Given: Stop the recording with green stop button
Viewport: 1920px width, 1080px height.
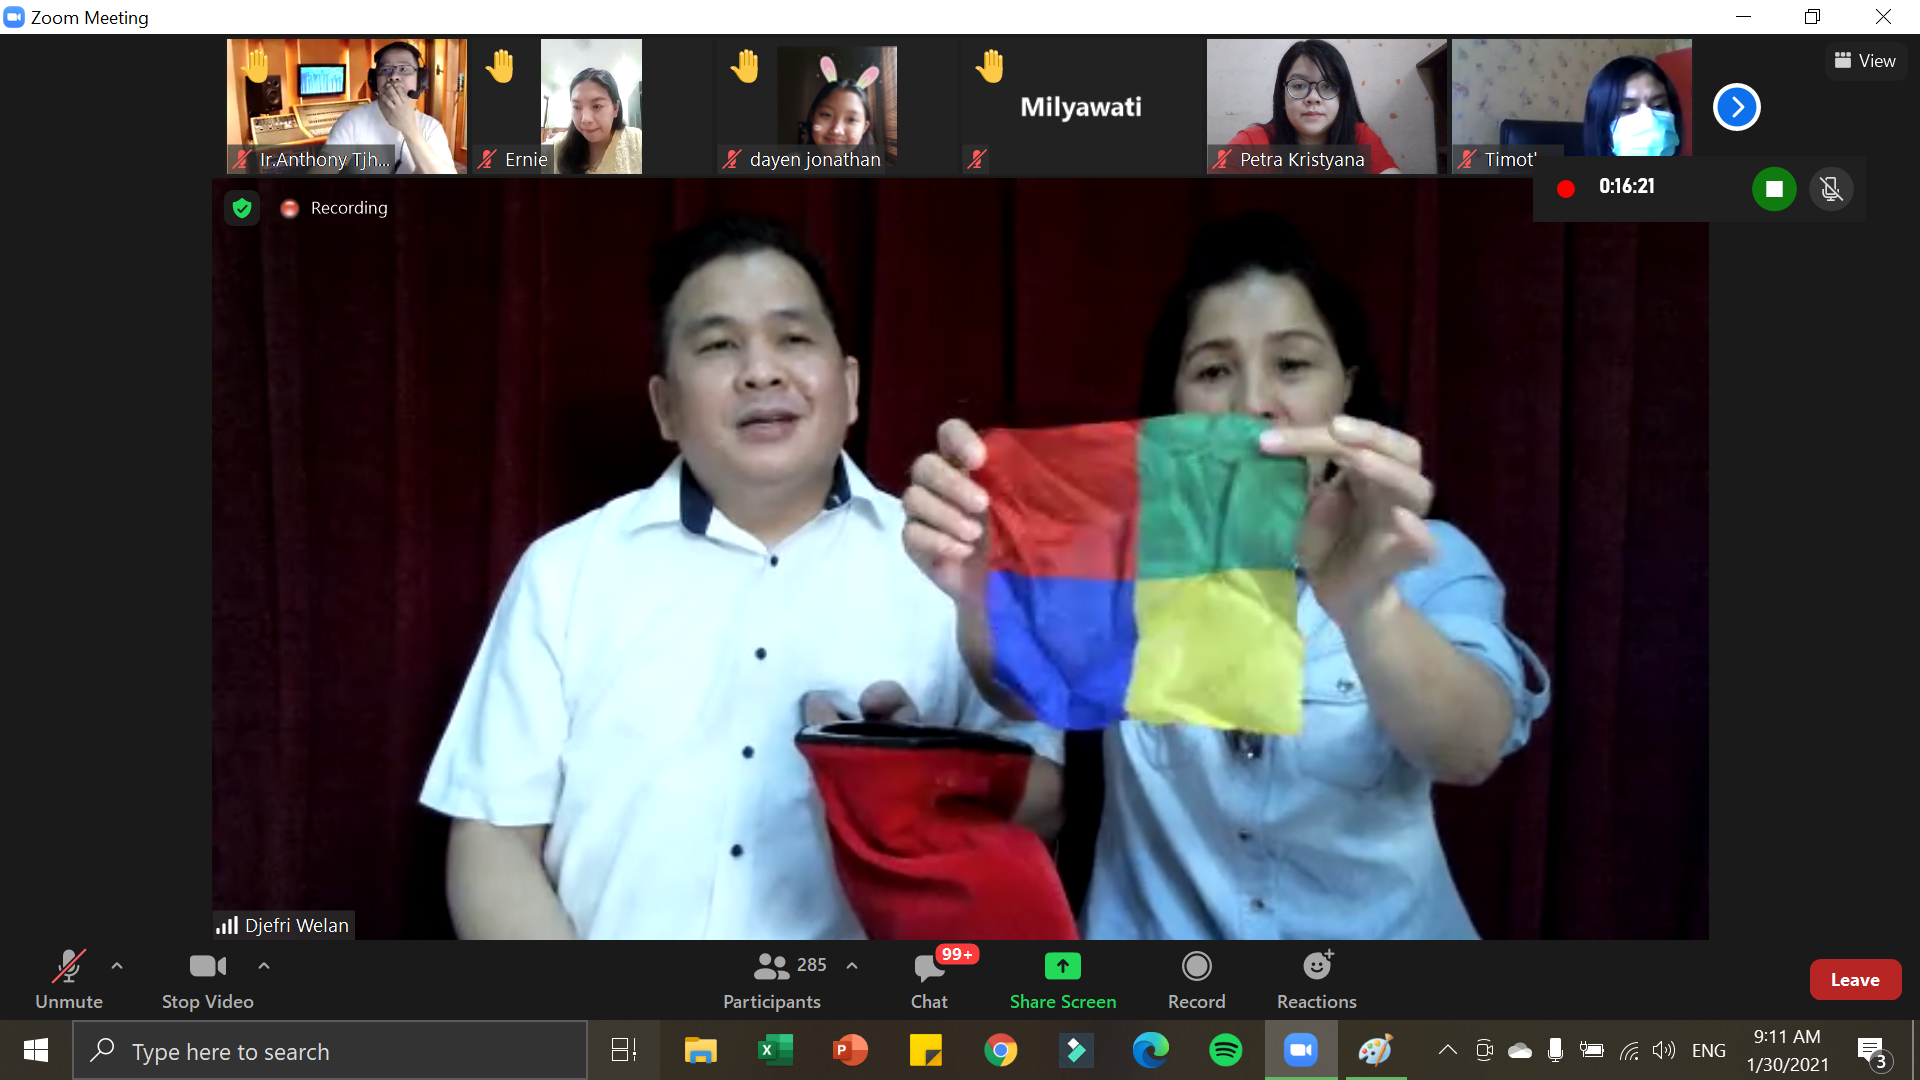Looking at the screenshot, I should pos(1774,189).
